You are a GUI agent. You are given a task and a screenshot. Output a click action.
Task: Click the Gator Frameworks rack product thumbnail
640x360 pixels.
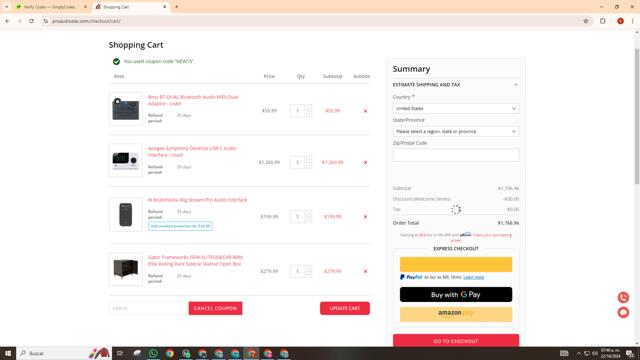[126, 269]
